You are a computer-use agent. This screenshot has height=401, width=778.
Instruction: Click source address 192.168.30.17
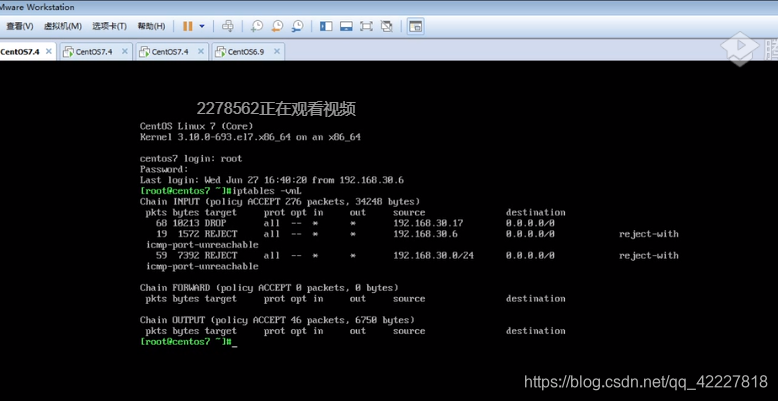click(x=428, y=223)
